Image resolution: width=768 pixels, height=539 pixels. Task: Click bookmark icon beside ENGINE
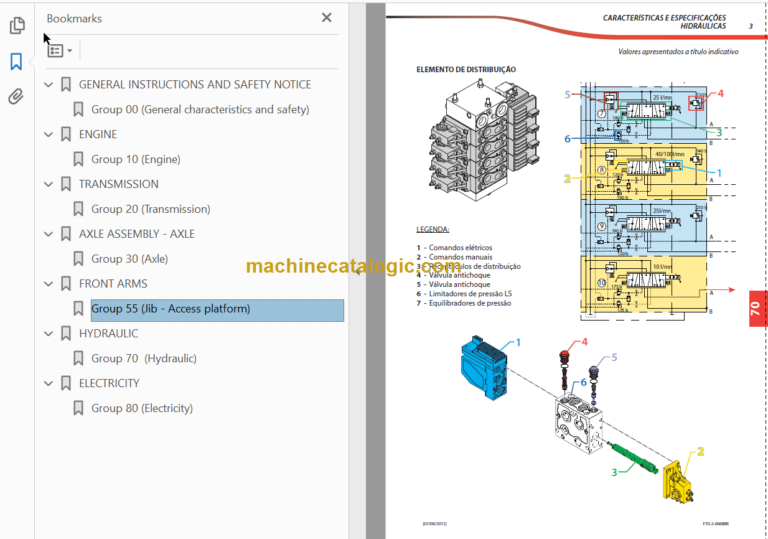[x=66, y=134]
